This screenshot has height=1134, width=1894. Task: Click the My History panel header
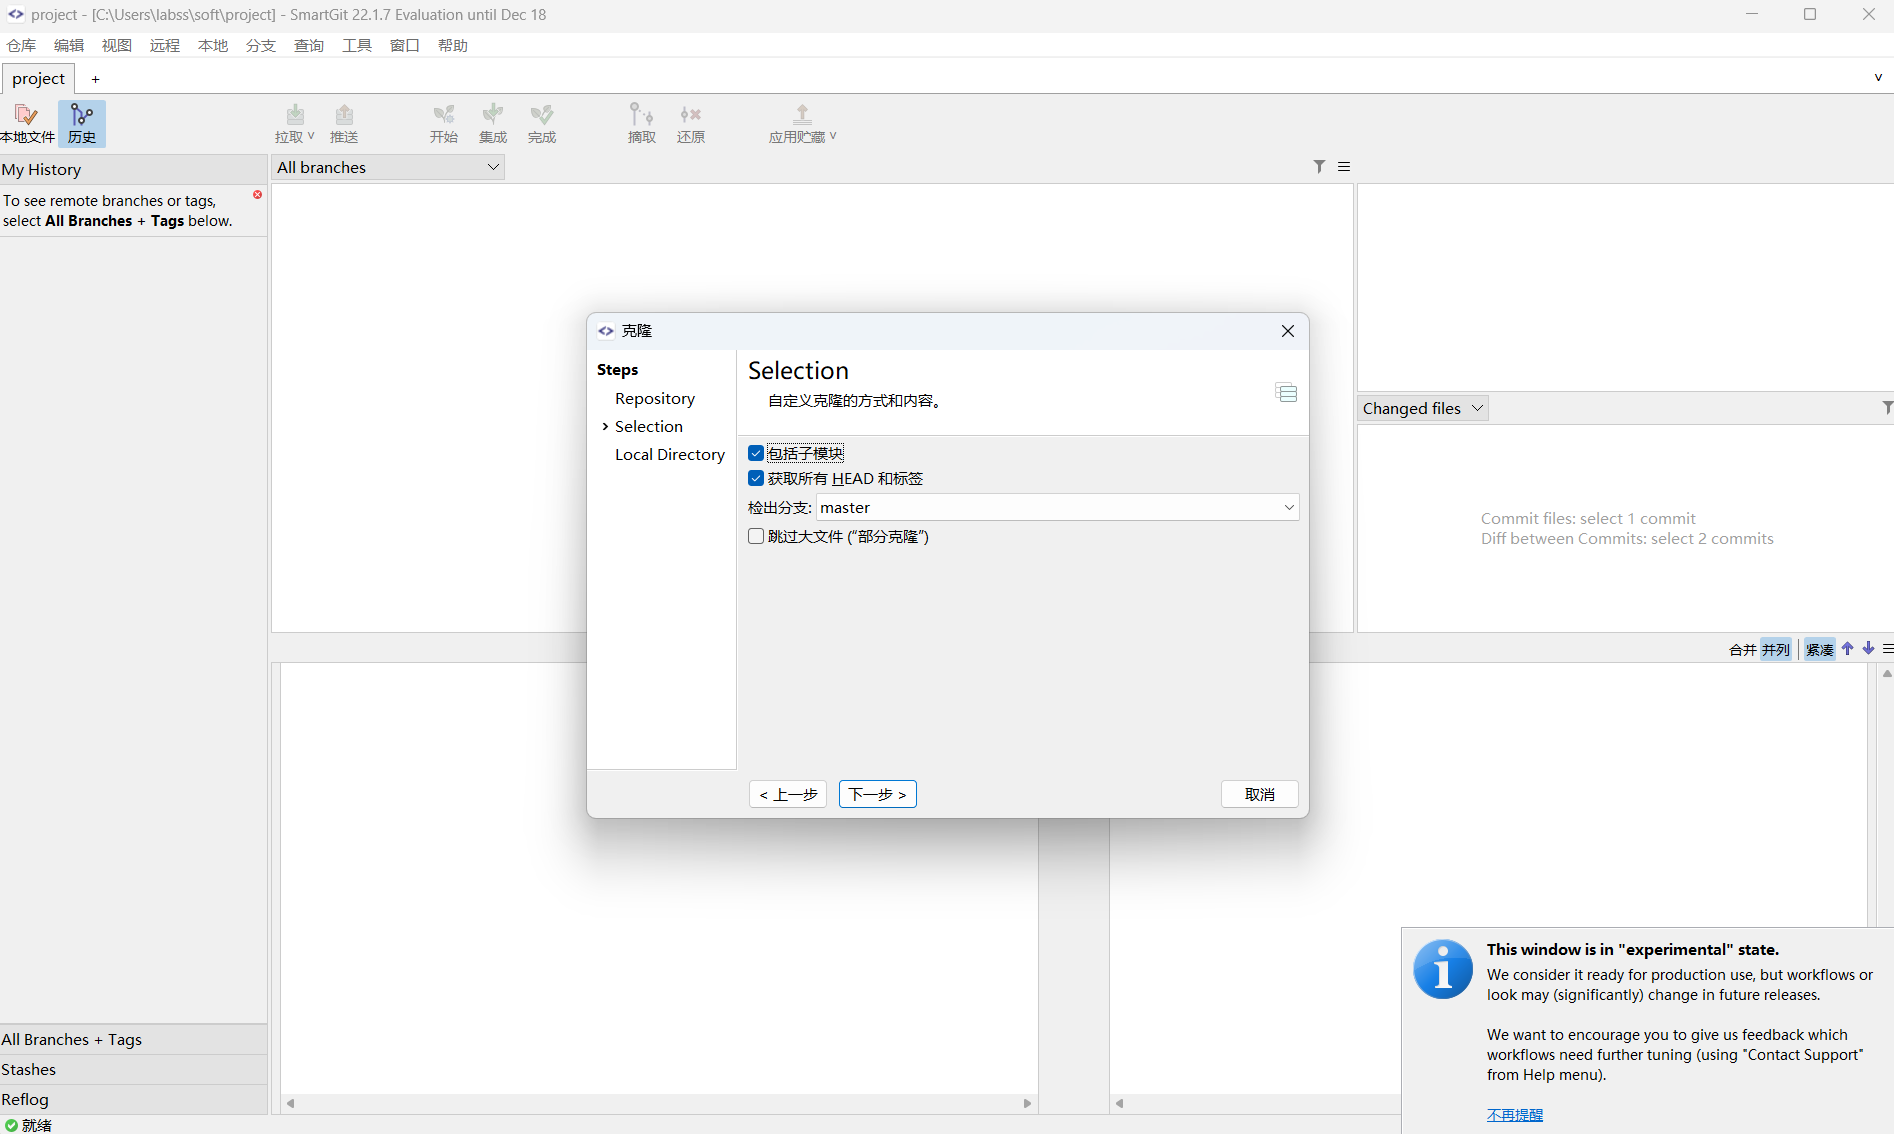coord(133,169)
